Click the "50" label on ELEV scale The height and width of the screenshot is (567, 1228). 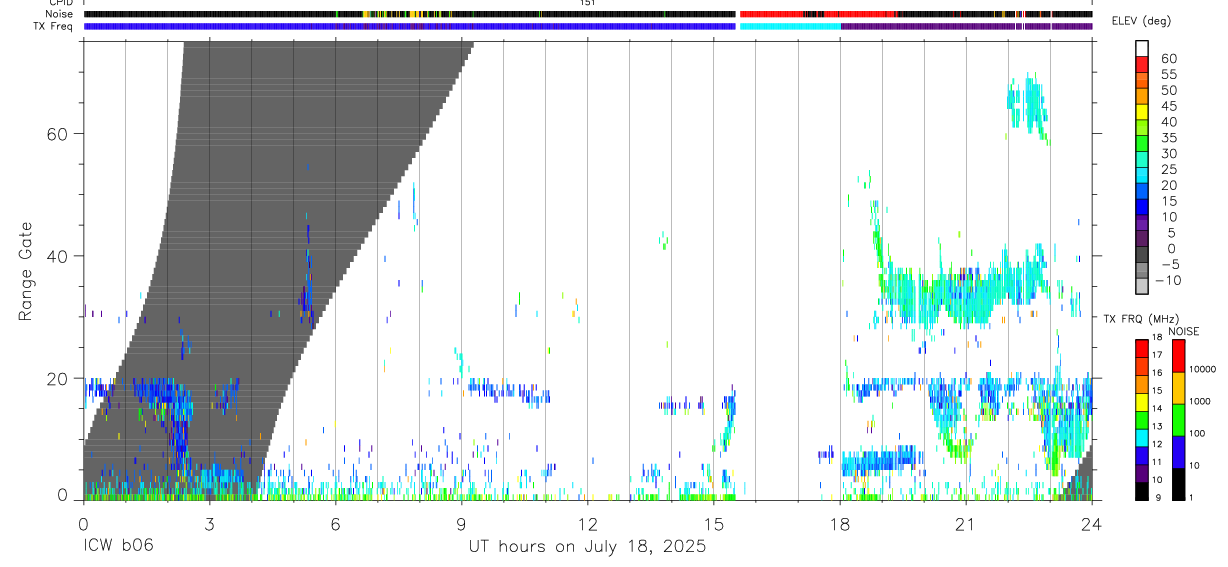[1168, 91]
